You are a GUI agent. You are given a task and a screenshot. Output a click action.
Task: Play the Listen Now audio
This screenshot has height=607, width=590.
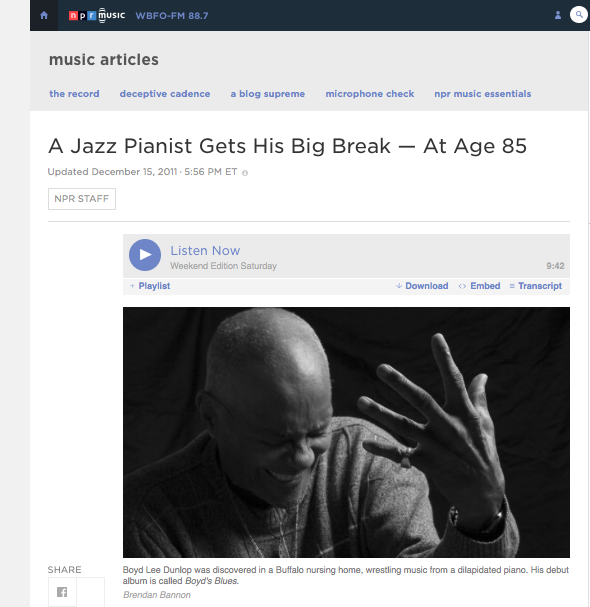coord(145,255)
